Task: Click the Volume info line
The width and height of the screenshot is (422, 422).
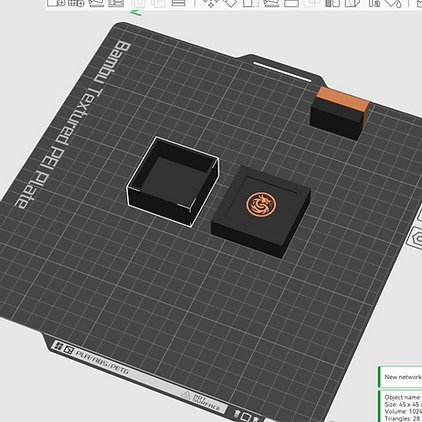Action: [403, 411]
